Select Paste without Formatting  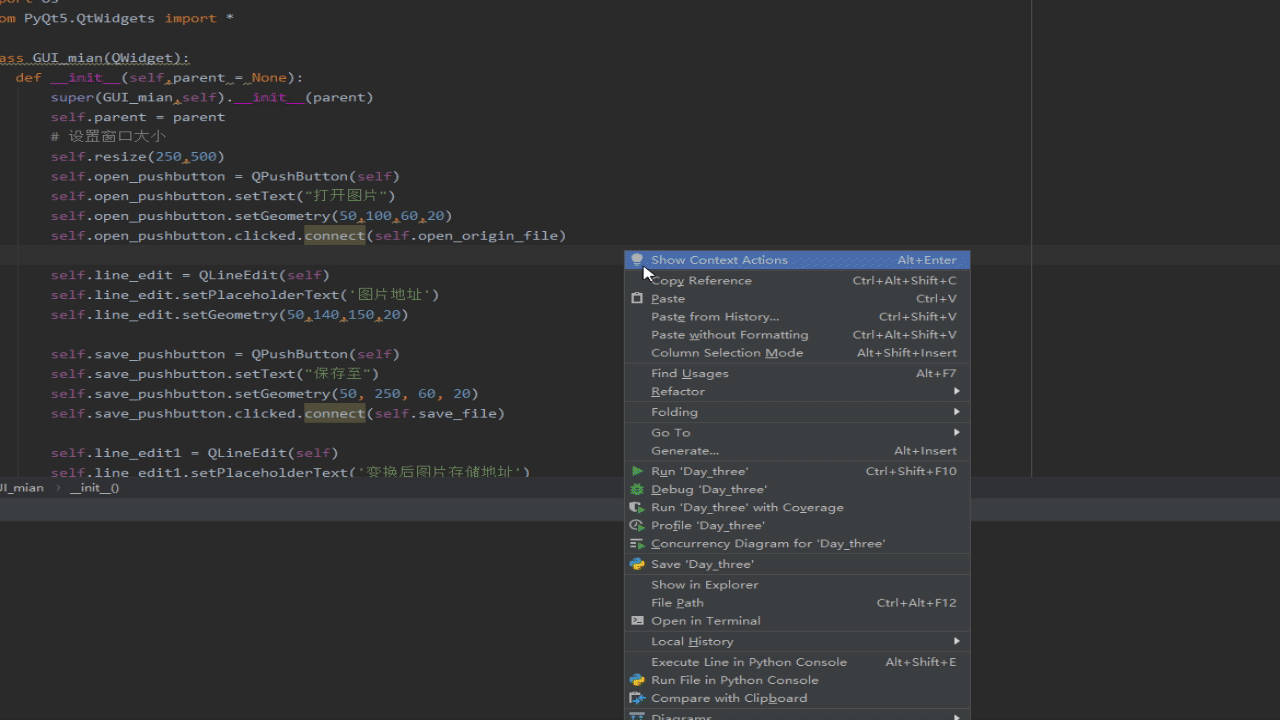click(797, 334)
